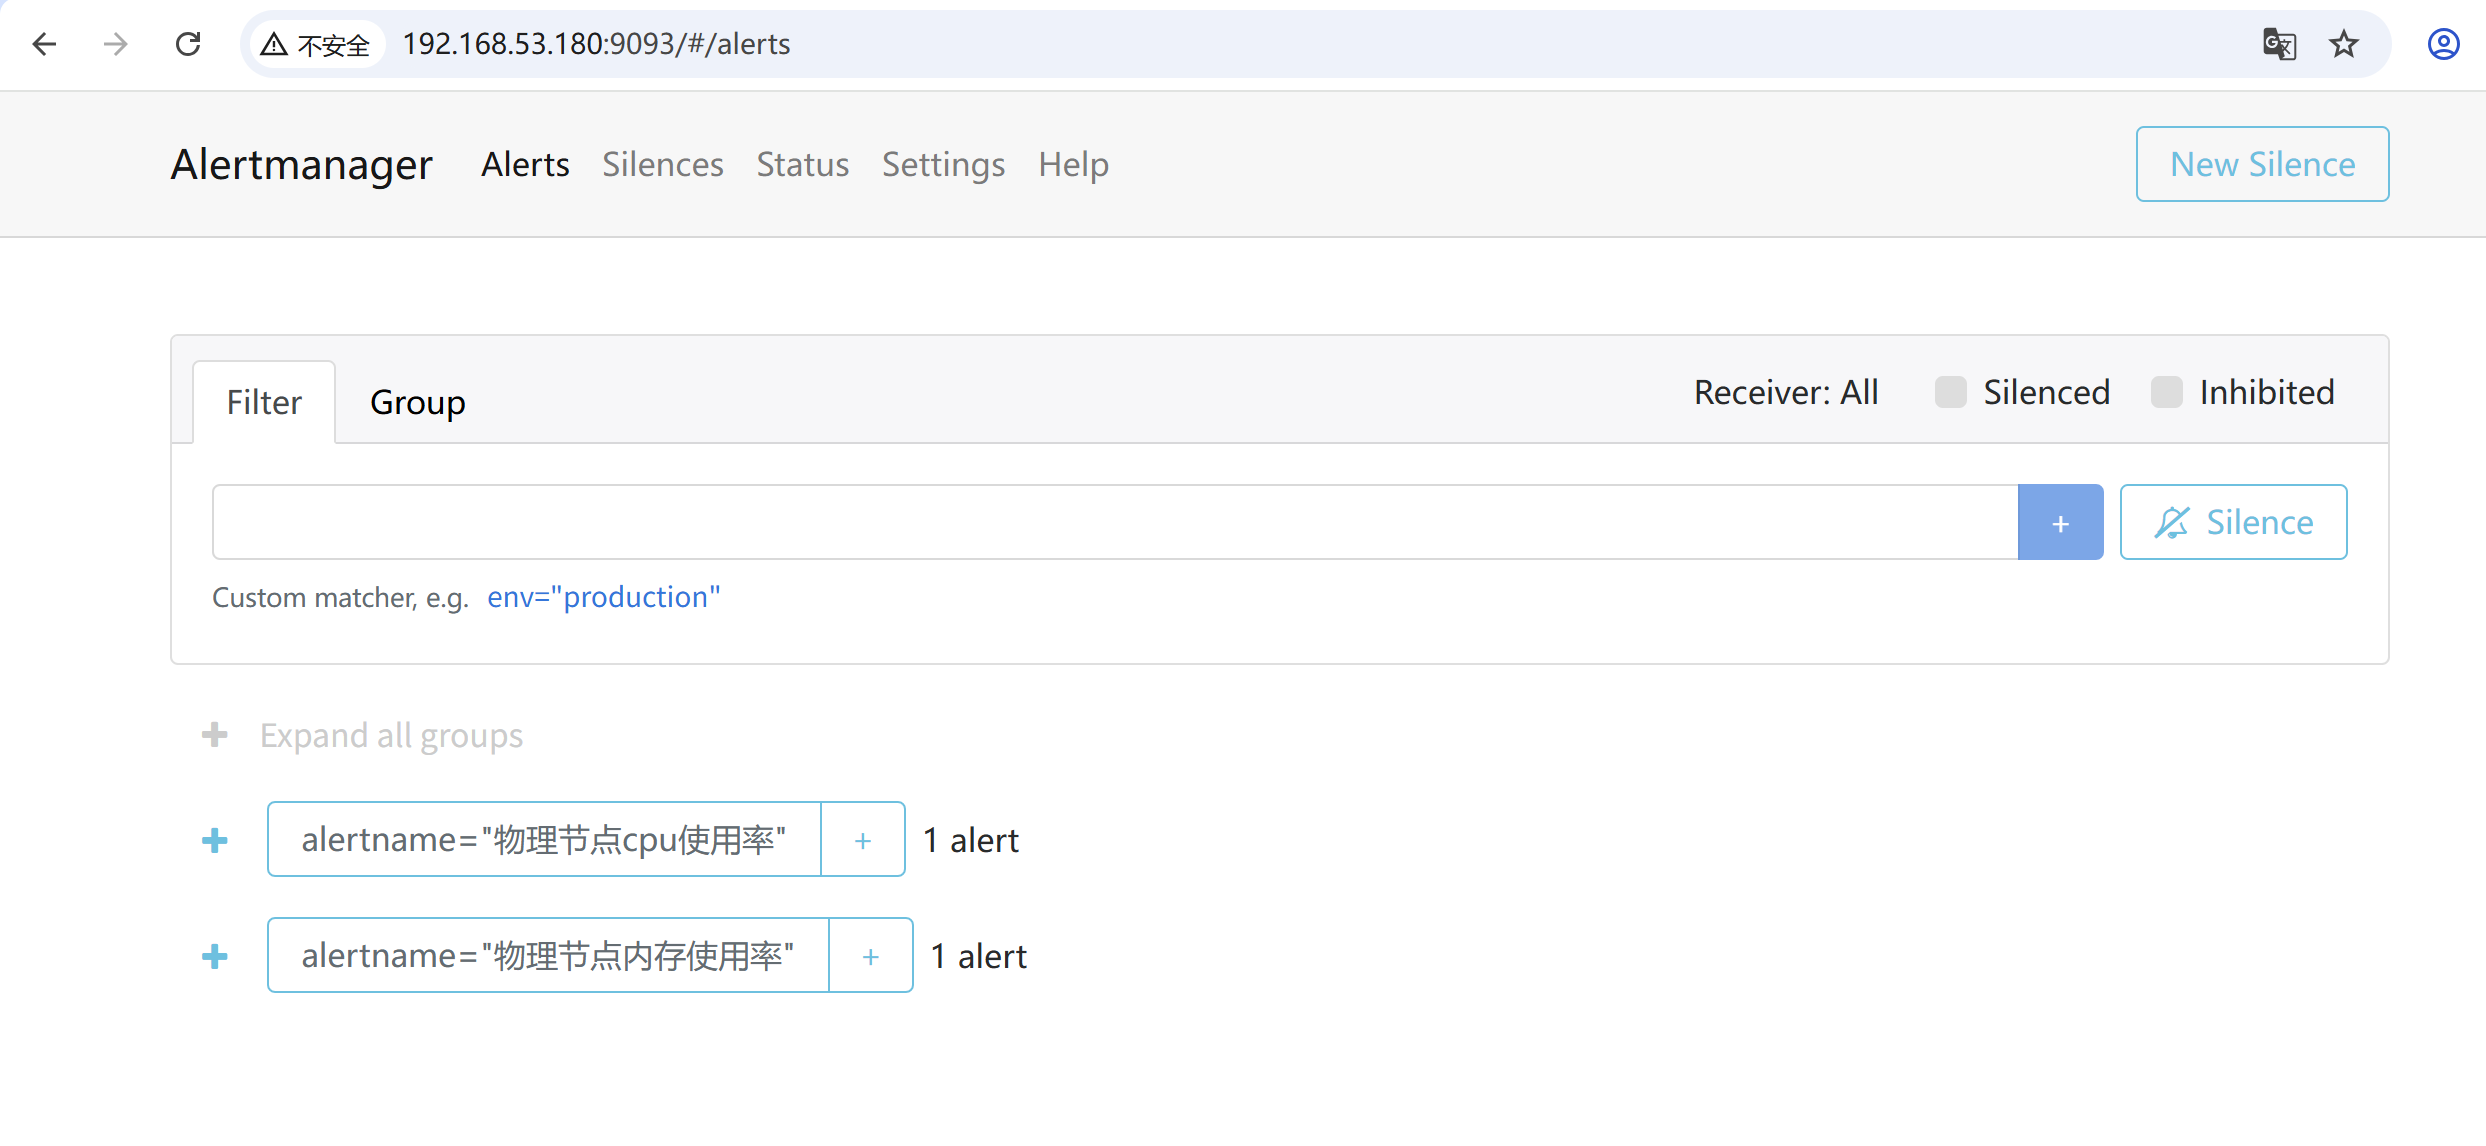Switch to the Group tab

417,402
